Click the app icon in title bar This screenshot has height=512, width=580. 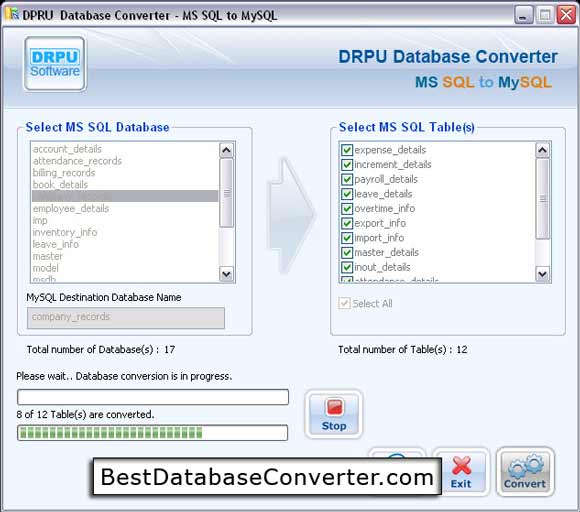coord(12,14)
